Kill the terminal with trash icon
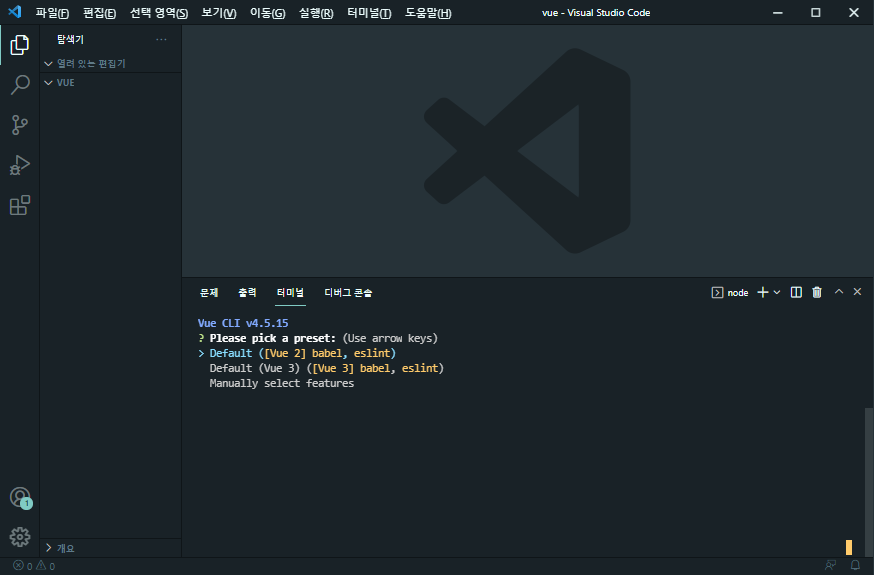Image resolution: width=874 pixels, height=575 pixels. 817,293
